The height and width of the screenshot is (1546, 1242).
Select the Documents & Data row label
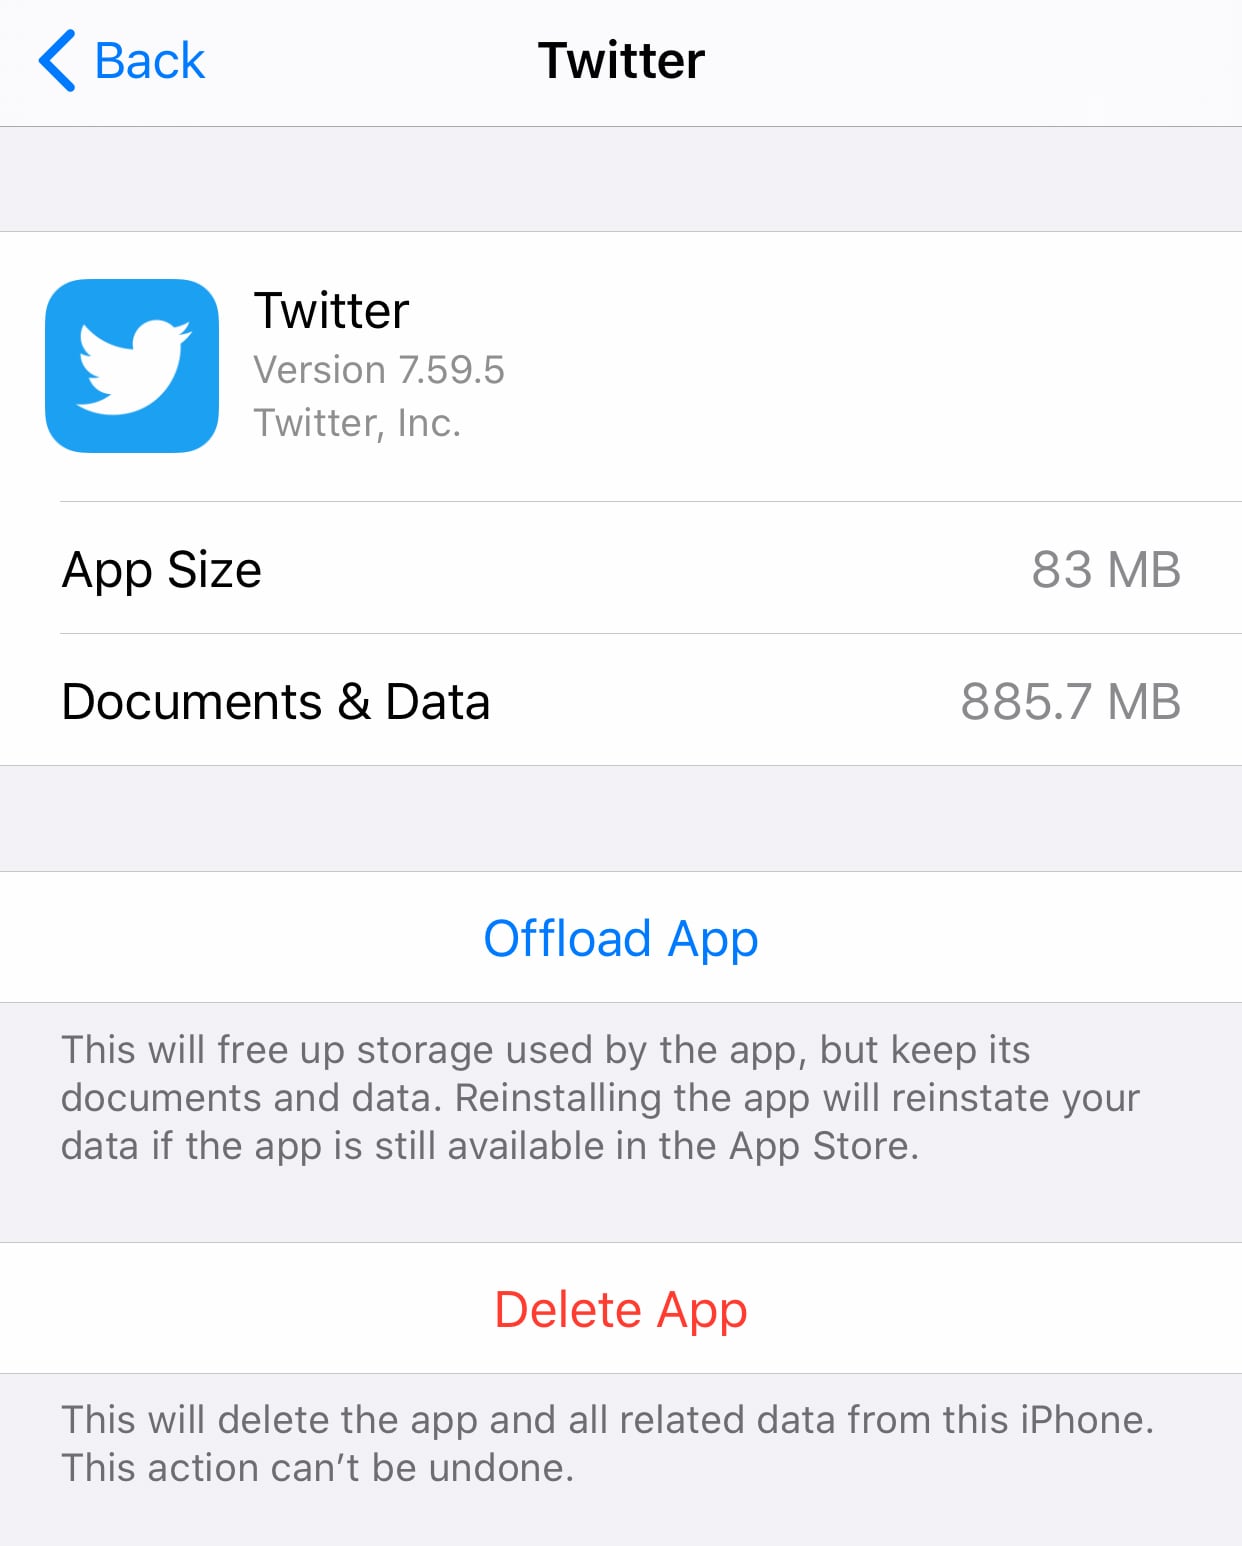(x=275, y=702)
